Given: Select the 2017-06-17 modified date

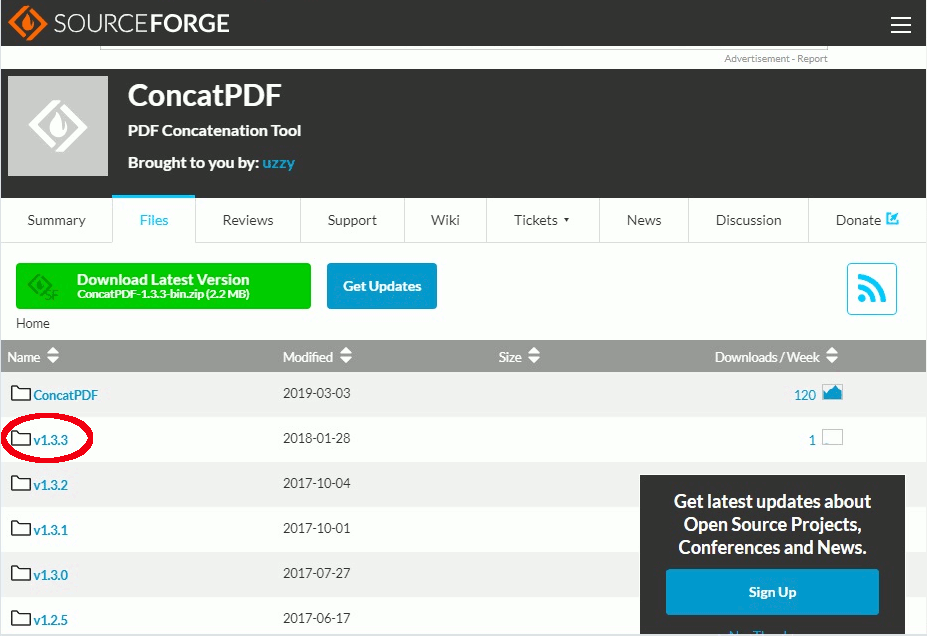Looking at the screenshot, I should (316, 618).
